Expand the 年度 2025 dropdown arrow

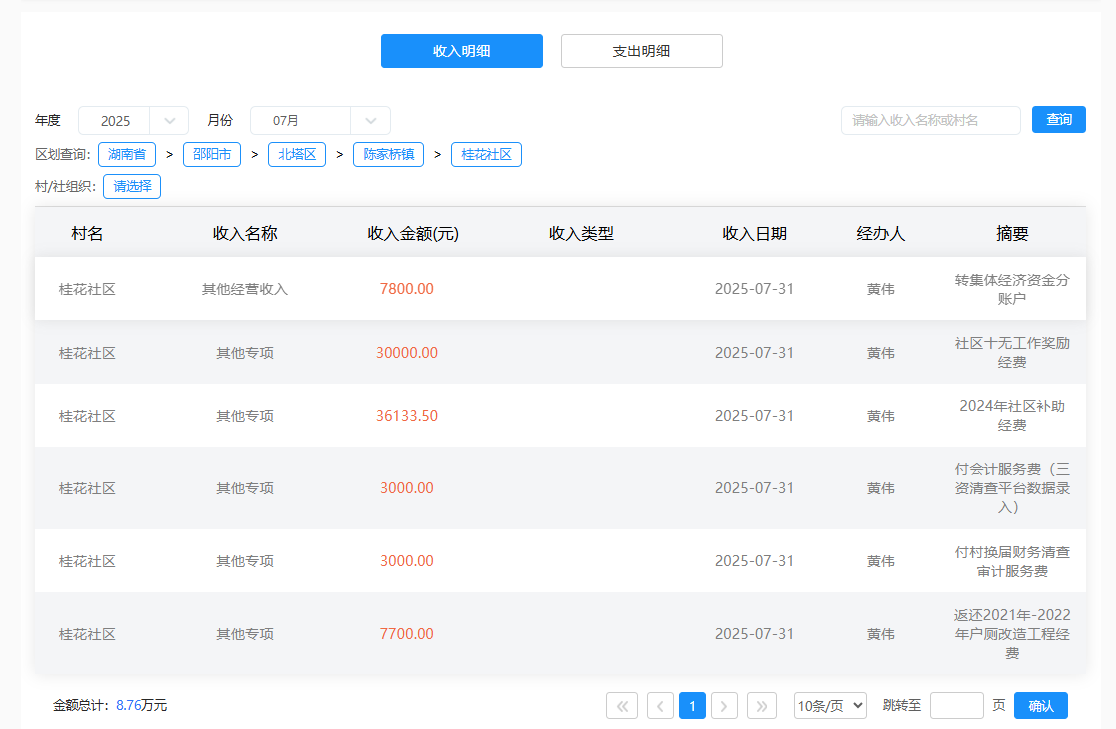point(169,121)
